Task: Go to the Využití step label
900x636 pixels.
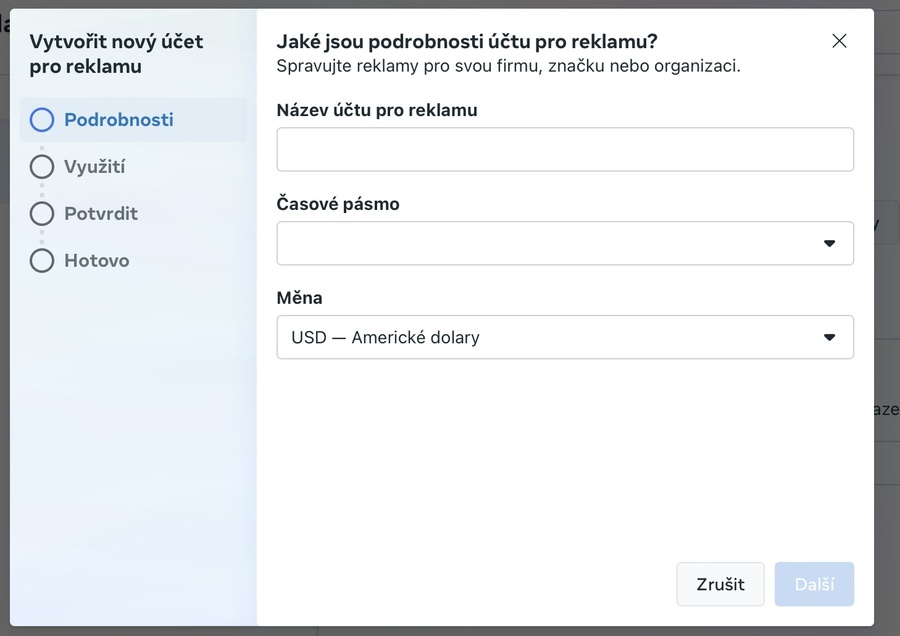Action: pyautogui.click(x=95, y=166)
